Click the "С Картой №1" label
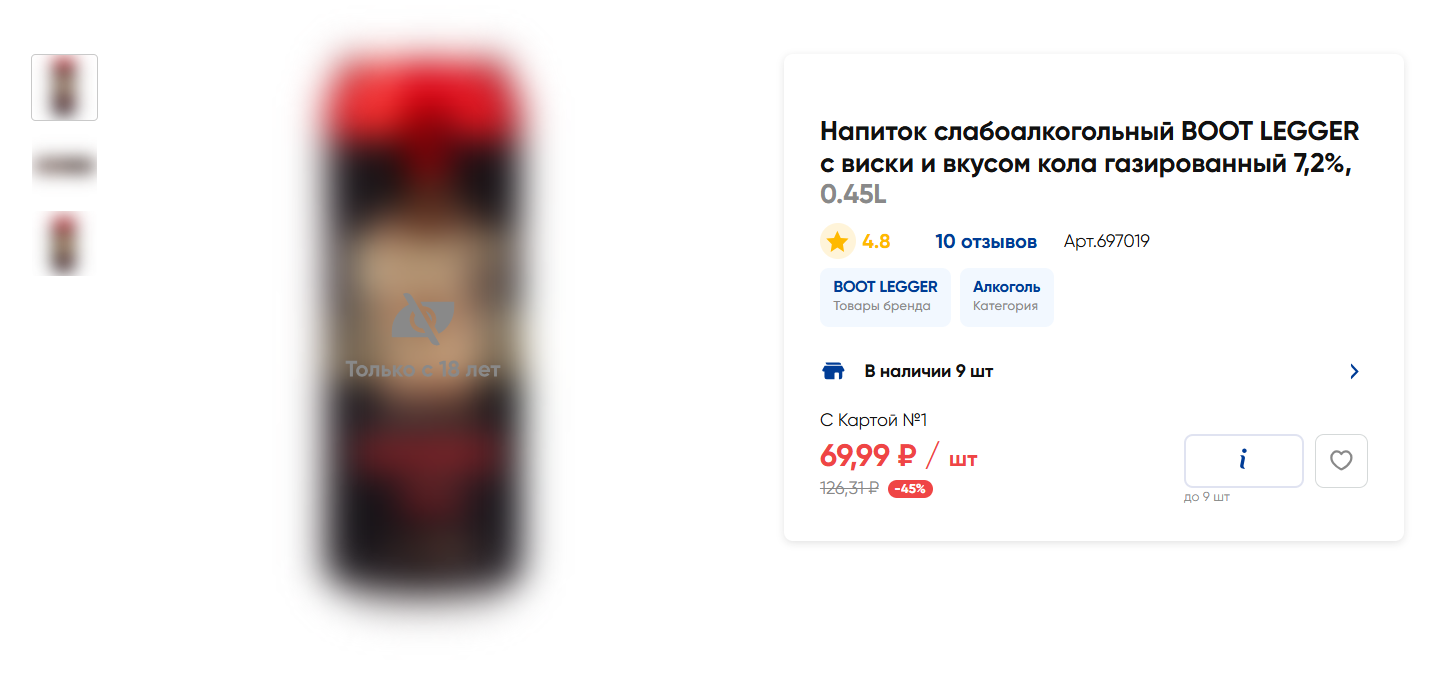 coord(874,420)
